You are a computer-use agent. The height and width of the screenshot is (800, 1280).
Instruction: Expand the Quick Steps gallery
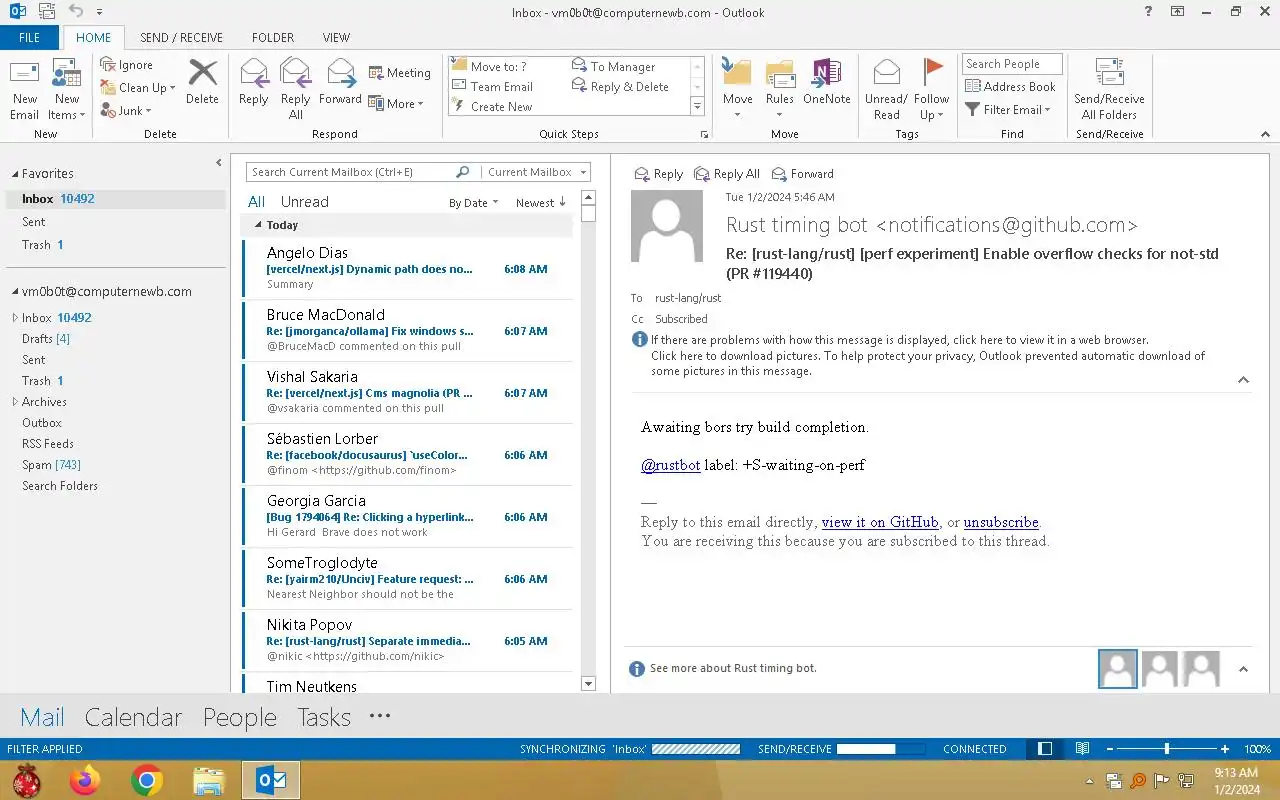pos(697,106)
